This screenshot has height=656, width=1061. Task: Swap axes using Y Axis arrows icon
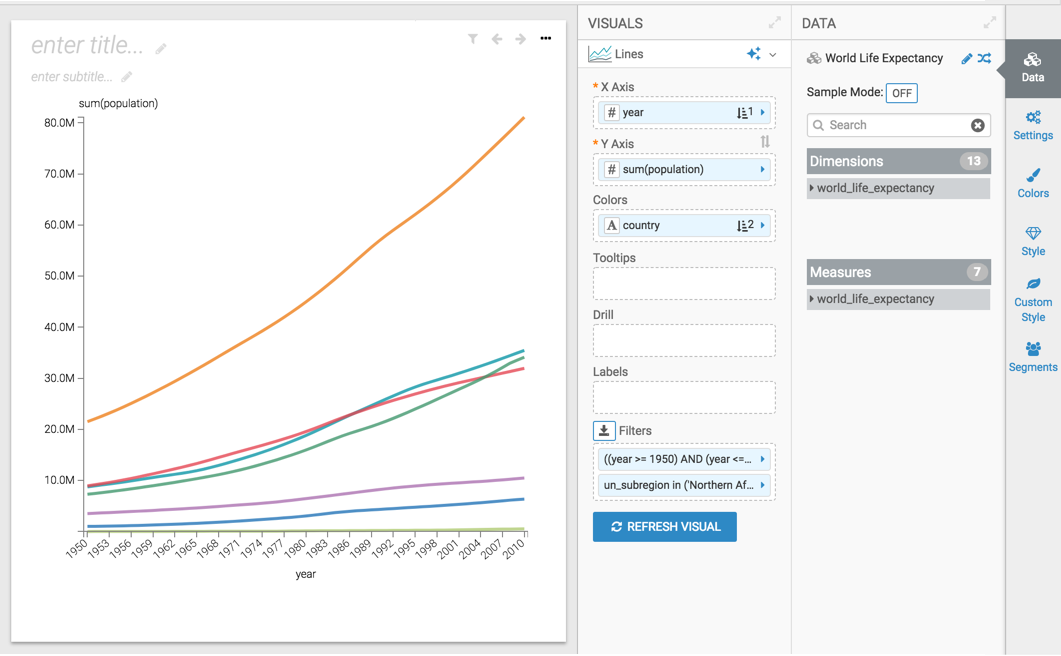click(x=765, y=143)
